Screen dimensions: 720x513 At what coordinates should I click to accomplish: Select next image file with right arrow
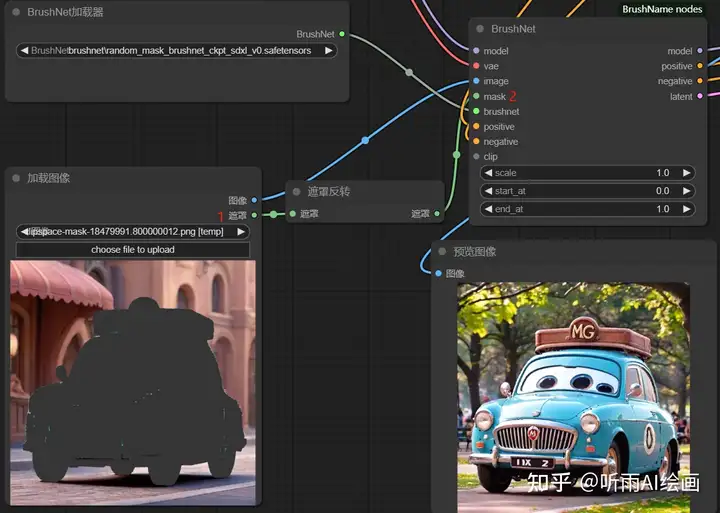tap(241, 231)
